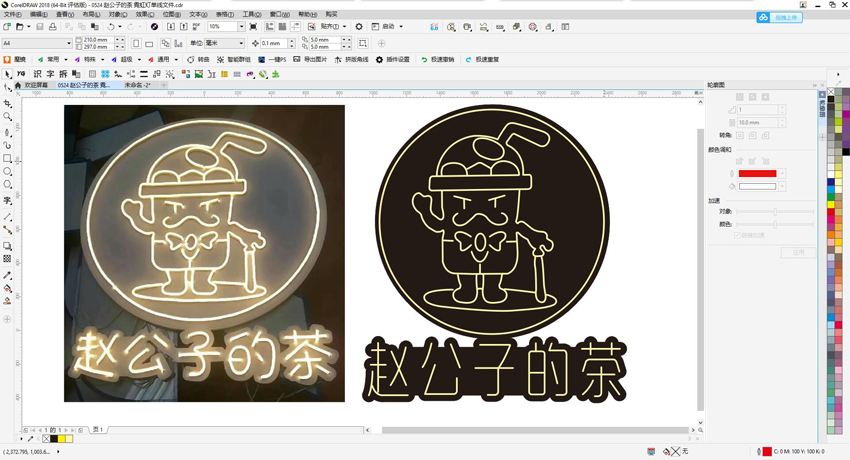Select the Rectangle tool
This screenshot has height=460, width=850.
(x=7, y=158)
